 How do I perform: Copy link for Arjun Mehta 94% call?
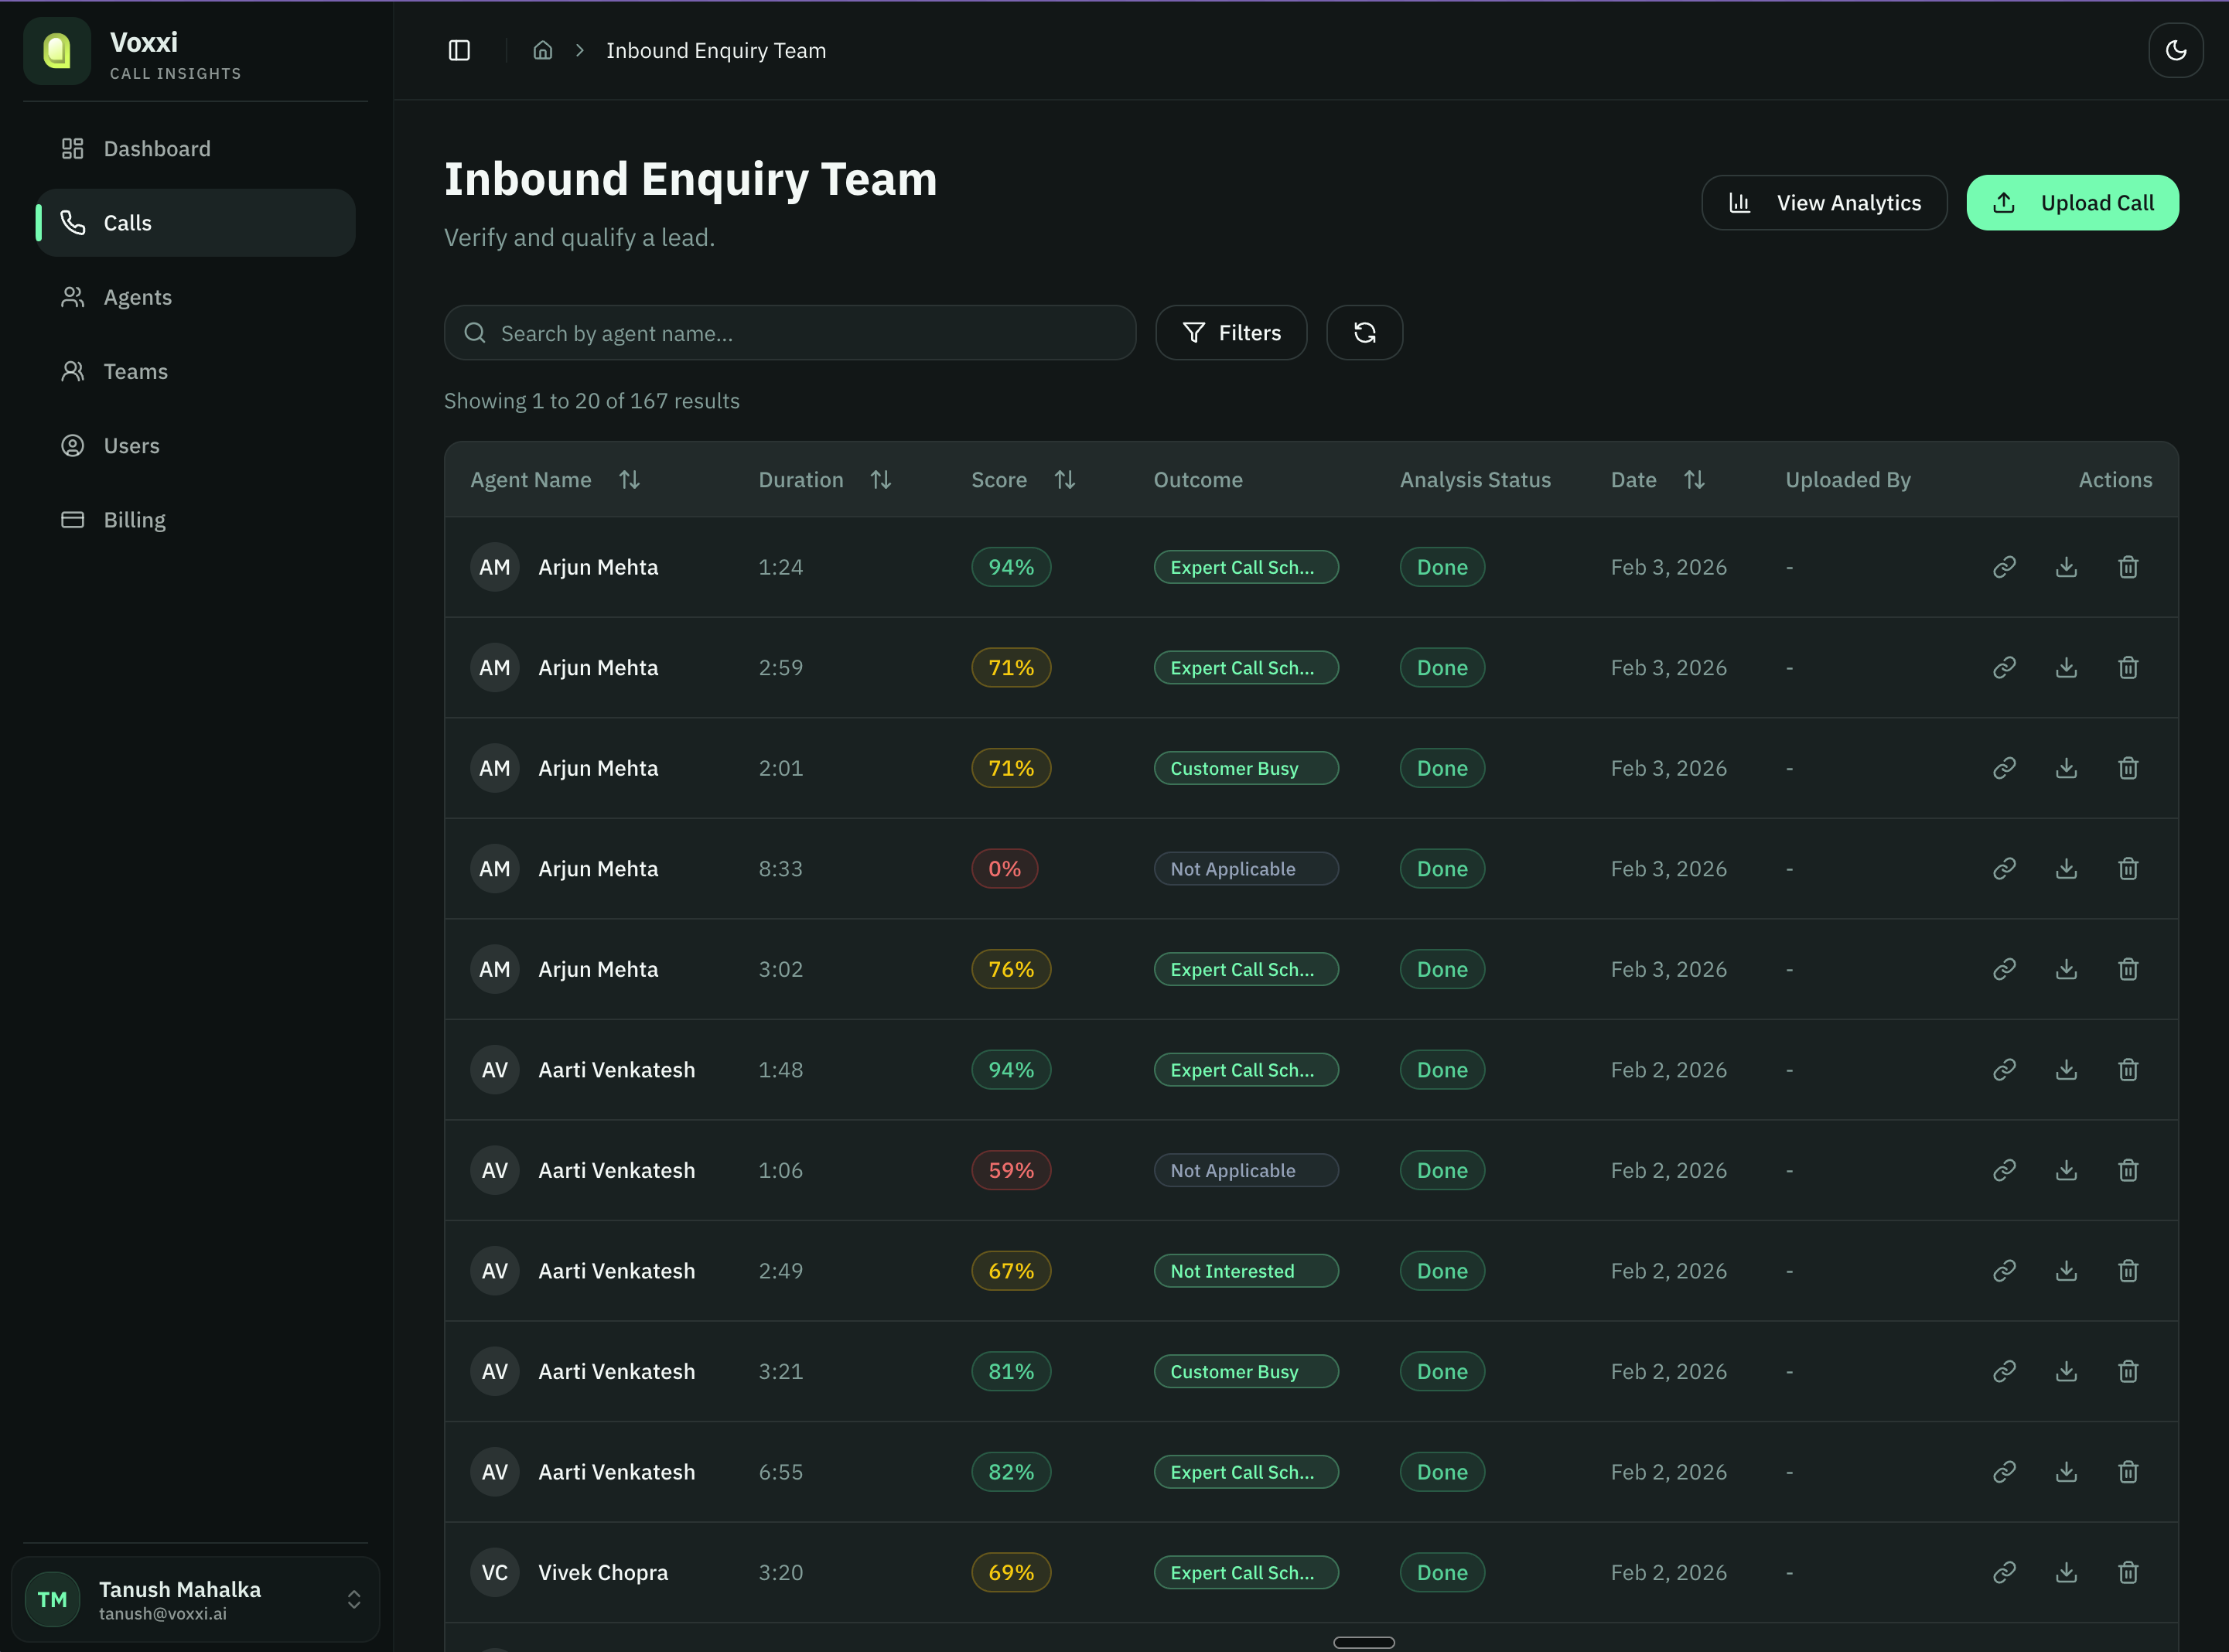(2004, 567)
